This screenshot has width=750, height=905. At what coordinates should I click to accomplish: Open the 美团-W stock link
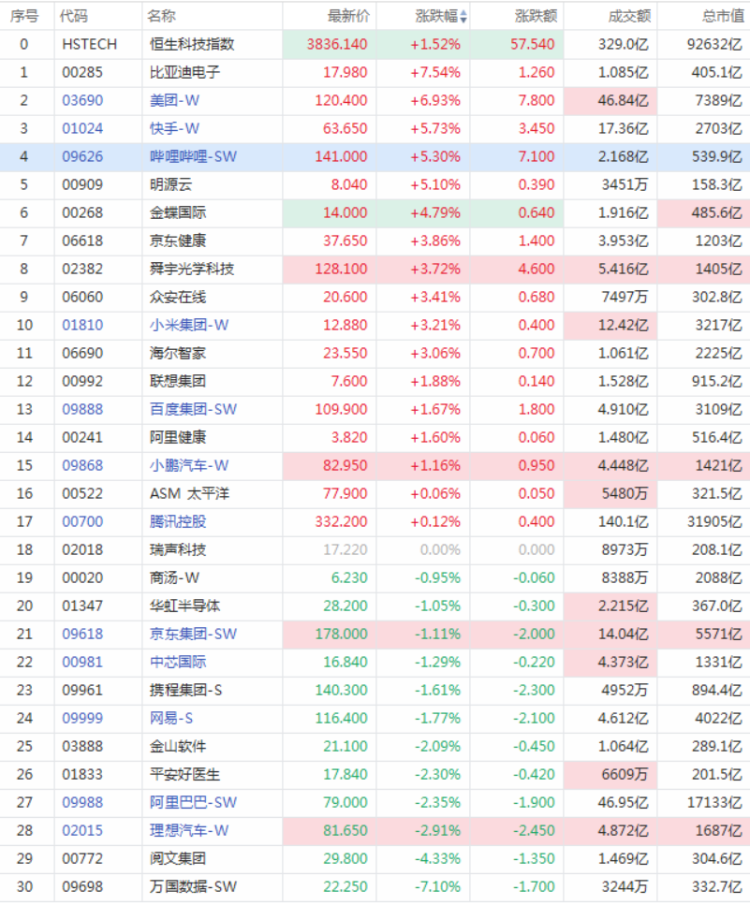(175, 100)
